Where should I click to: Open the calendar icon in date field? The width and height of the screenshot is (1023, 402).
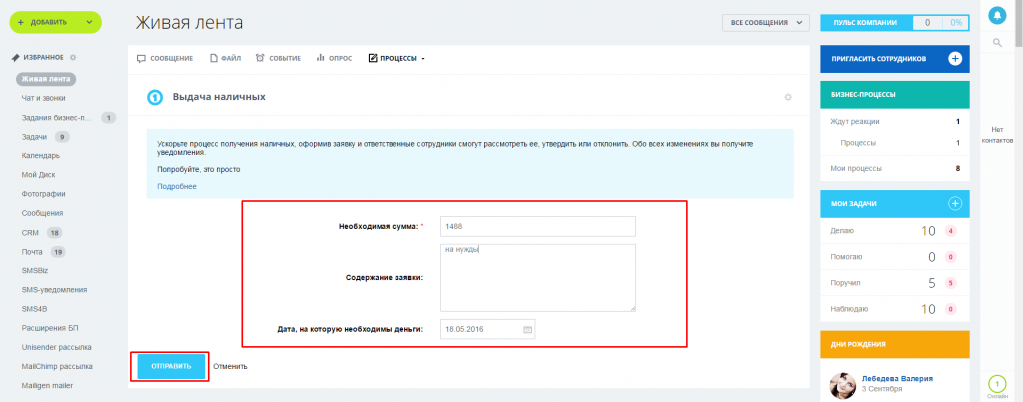coord(527,329)
